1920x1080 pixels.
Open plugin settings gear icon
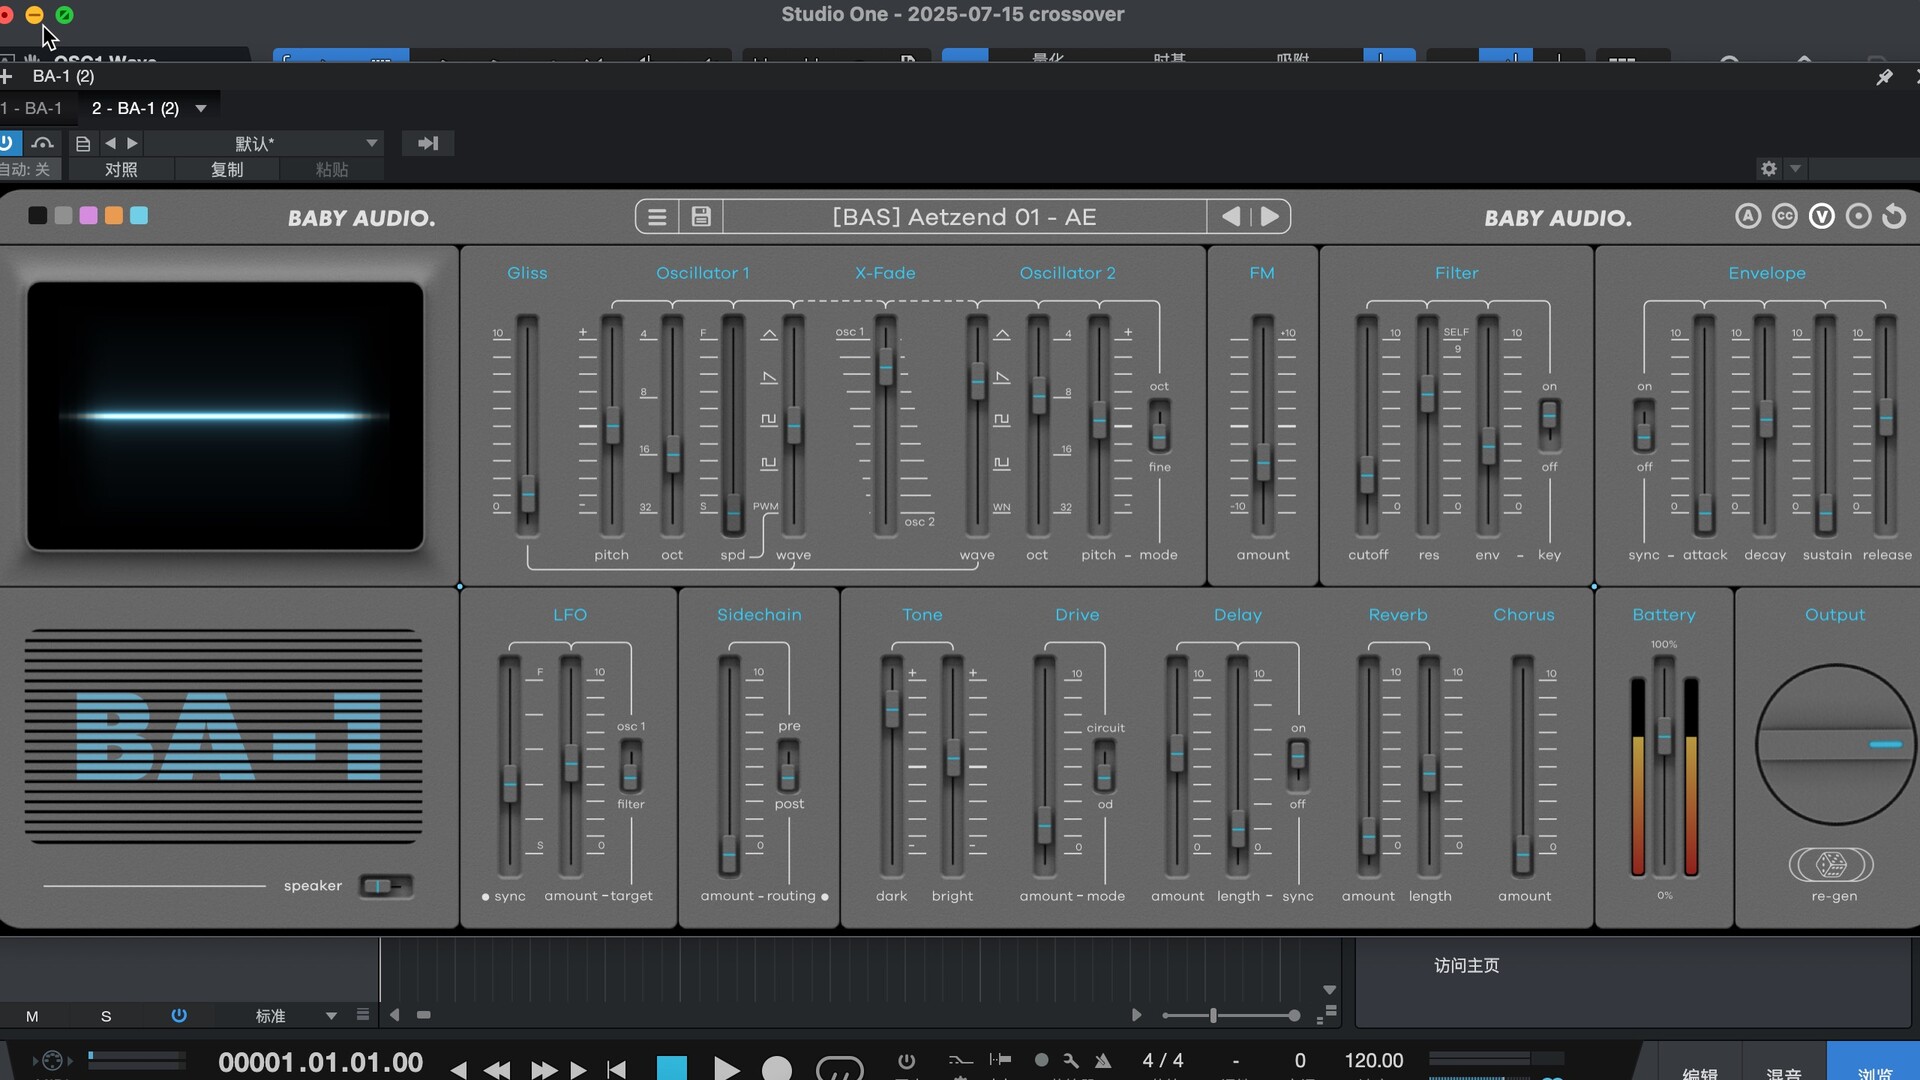1768,169
